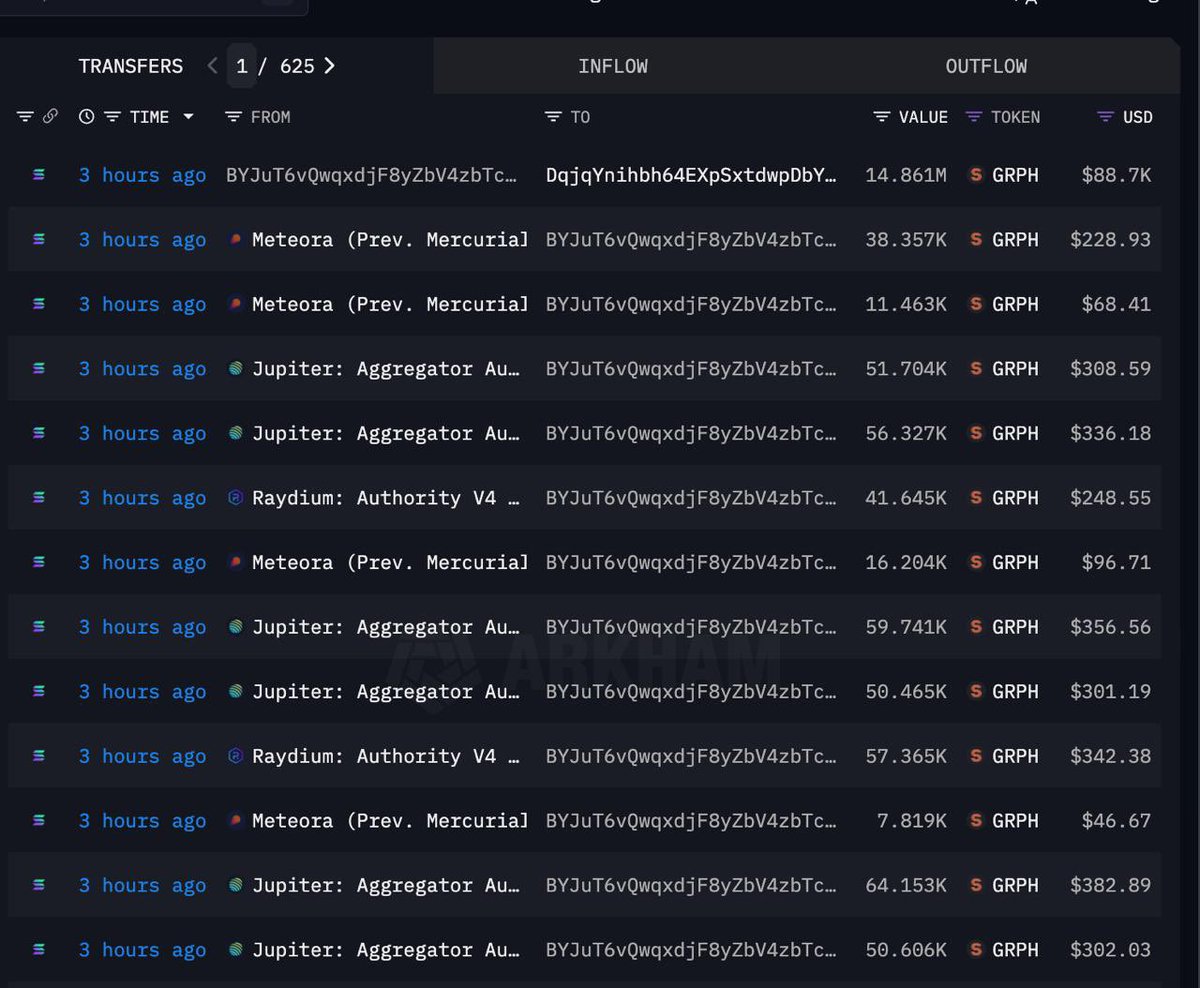
Task: Click Jupiter logo on the 51.704K row
Action: click(236, 369)
